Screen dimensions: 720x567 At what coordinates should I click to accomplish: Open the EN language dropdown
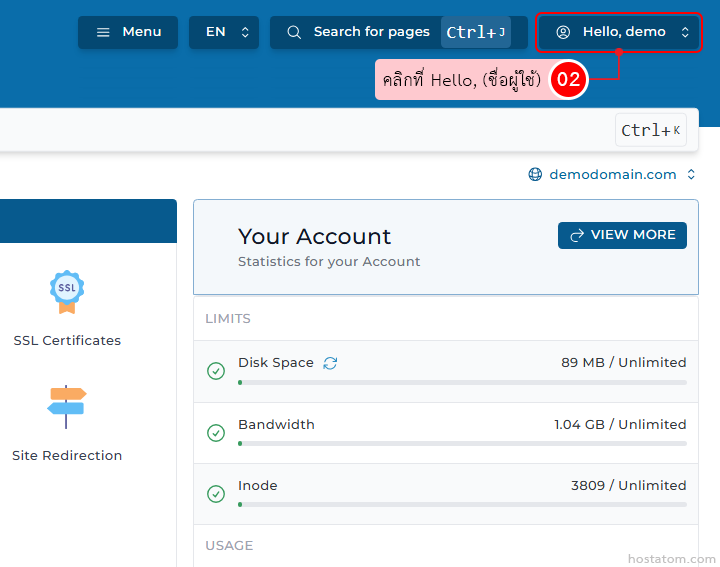(x=224, y=32)
